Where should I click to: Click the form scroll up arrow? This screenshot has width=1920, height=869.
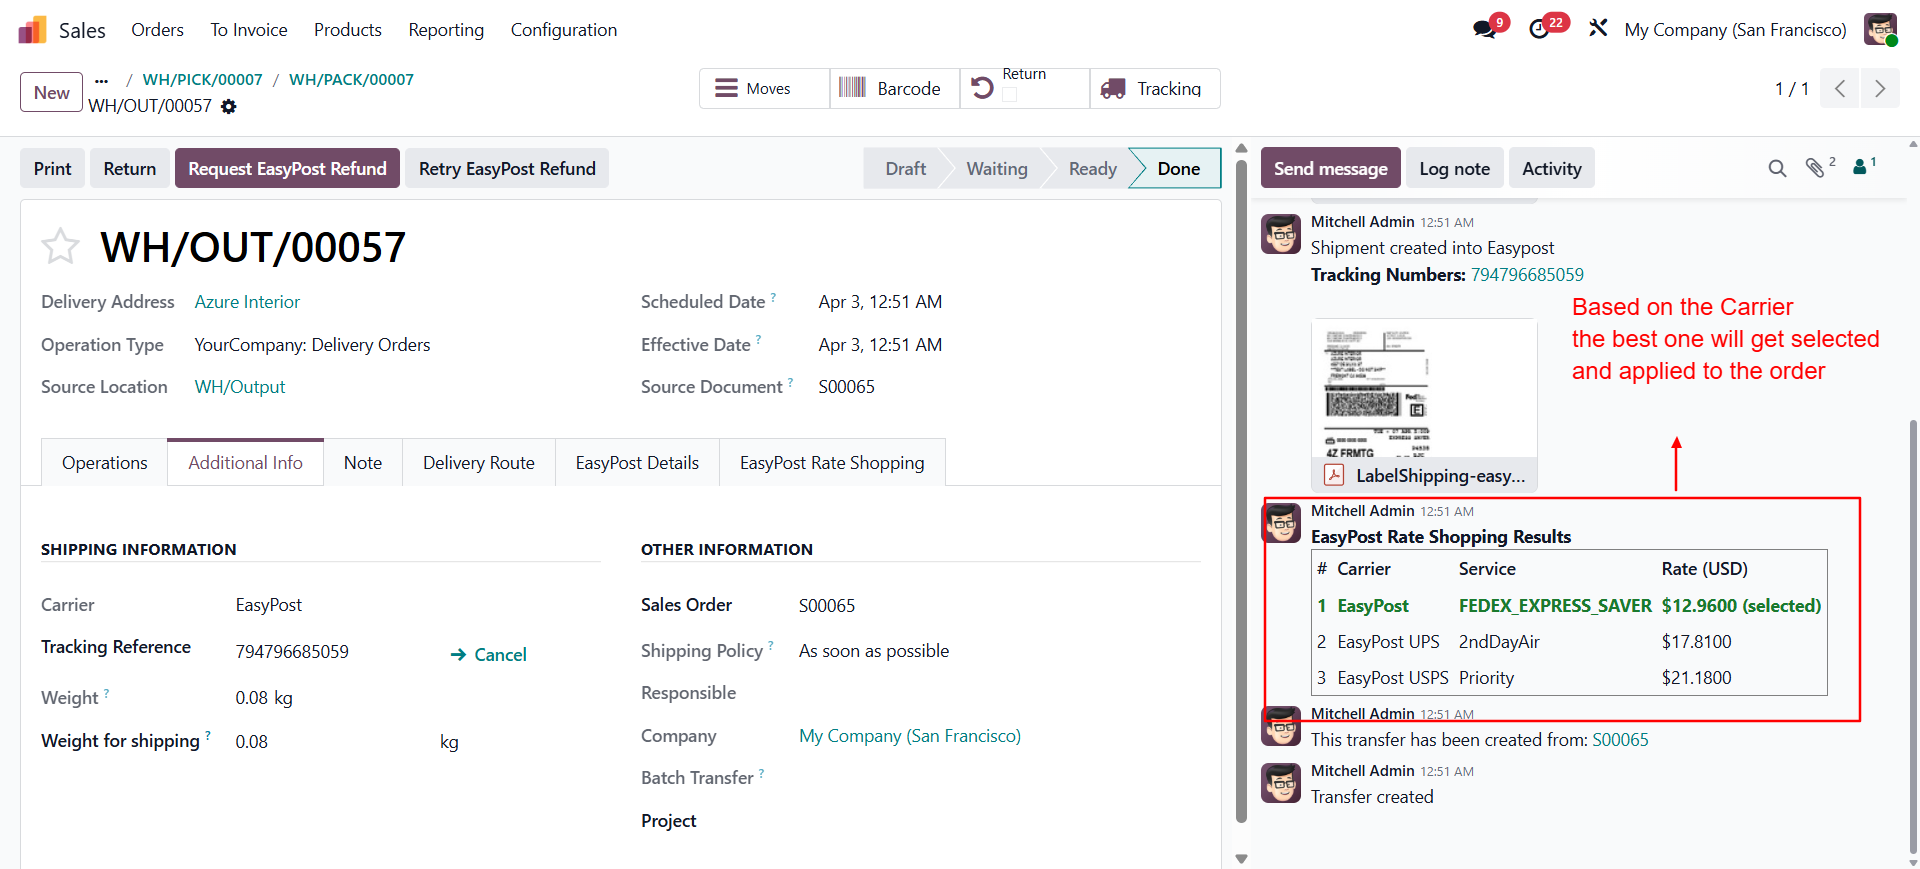1241,148
